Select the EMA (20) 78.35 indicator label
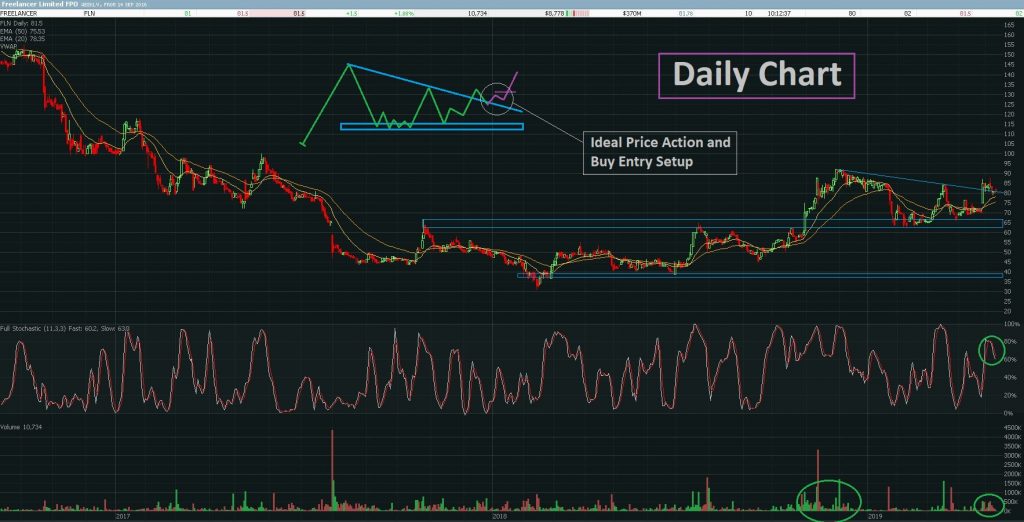 [23, 39]
